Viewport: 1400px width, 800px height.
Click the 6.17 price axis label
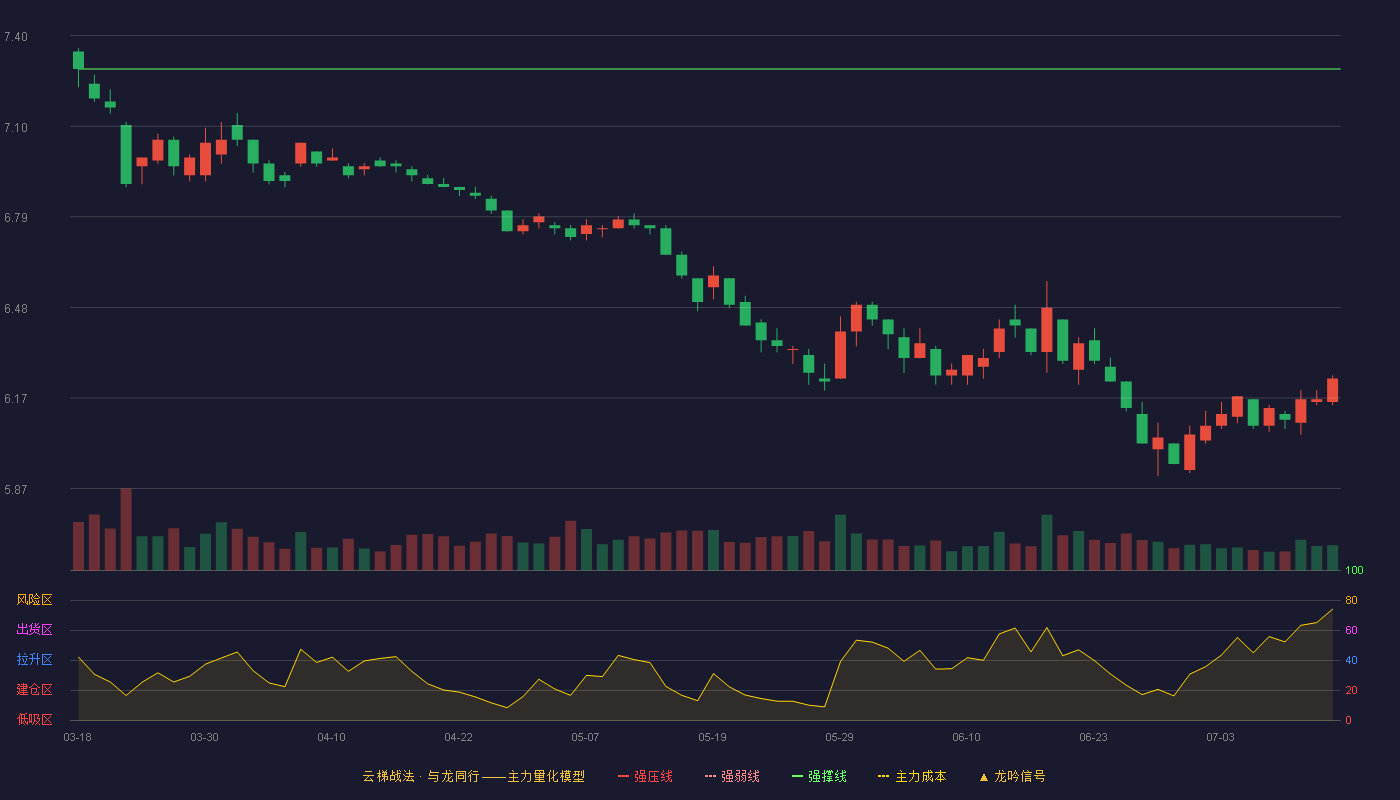click(16, 399)
